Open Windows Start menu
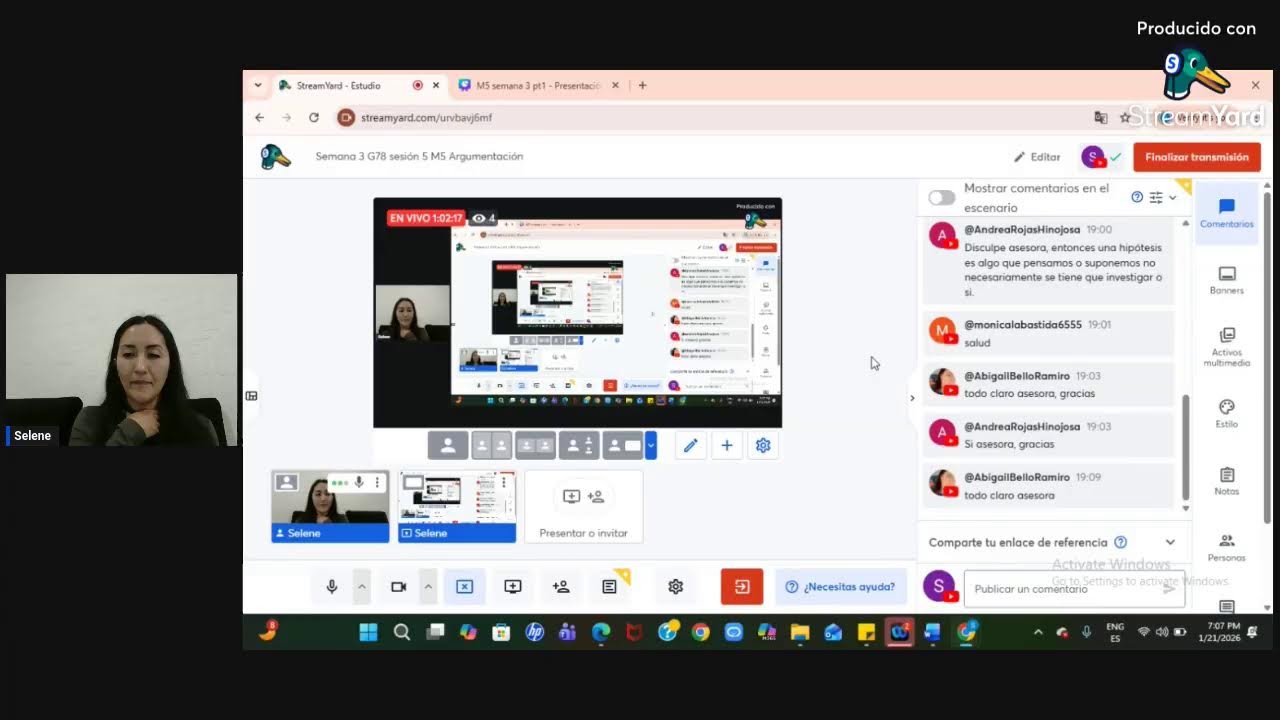 (x=368, y=632)
